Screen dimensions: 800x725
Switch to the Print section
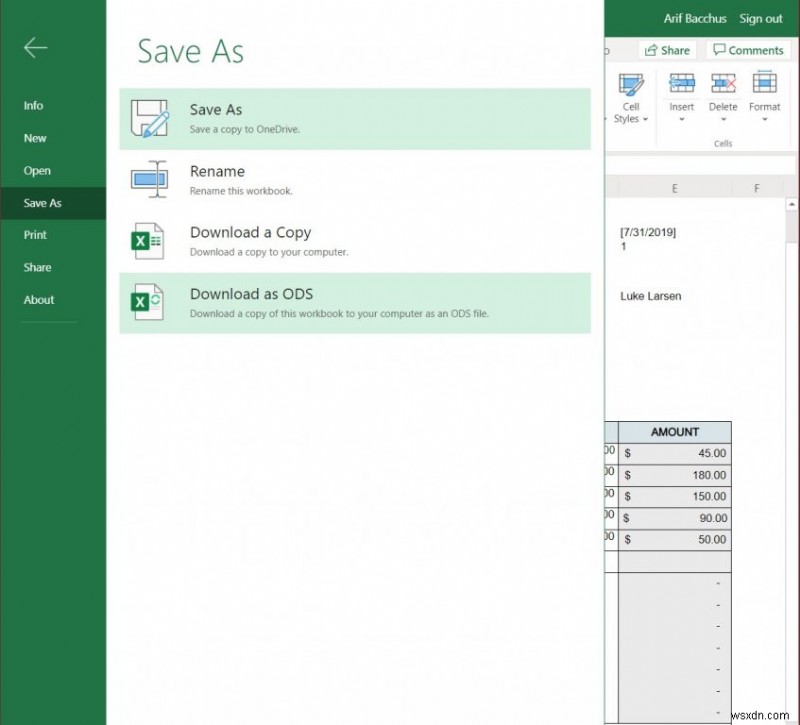[35, 235]
